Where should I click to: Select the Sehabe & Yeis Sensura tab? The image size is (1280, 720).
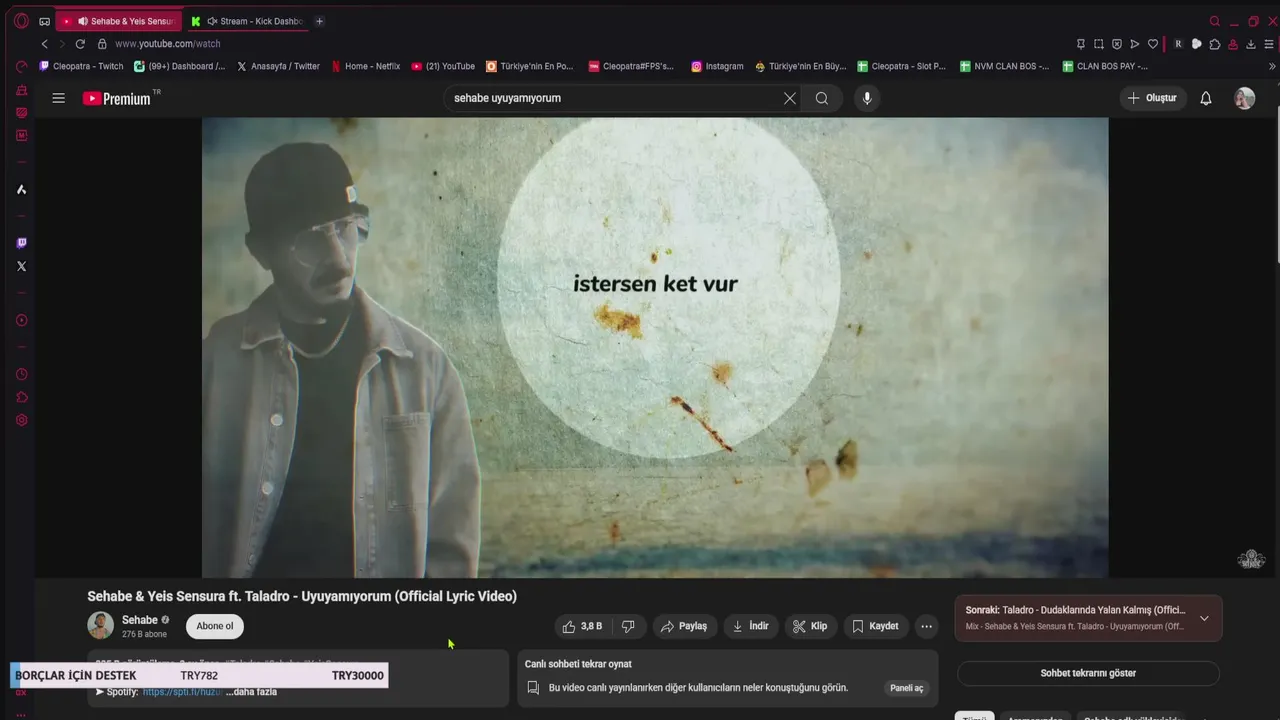pyautogui.click(x=118, y=21)
